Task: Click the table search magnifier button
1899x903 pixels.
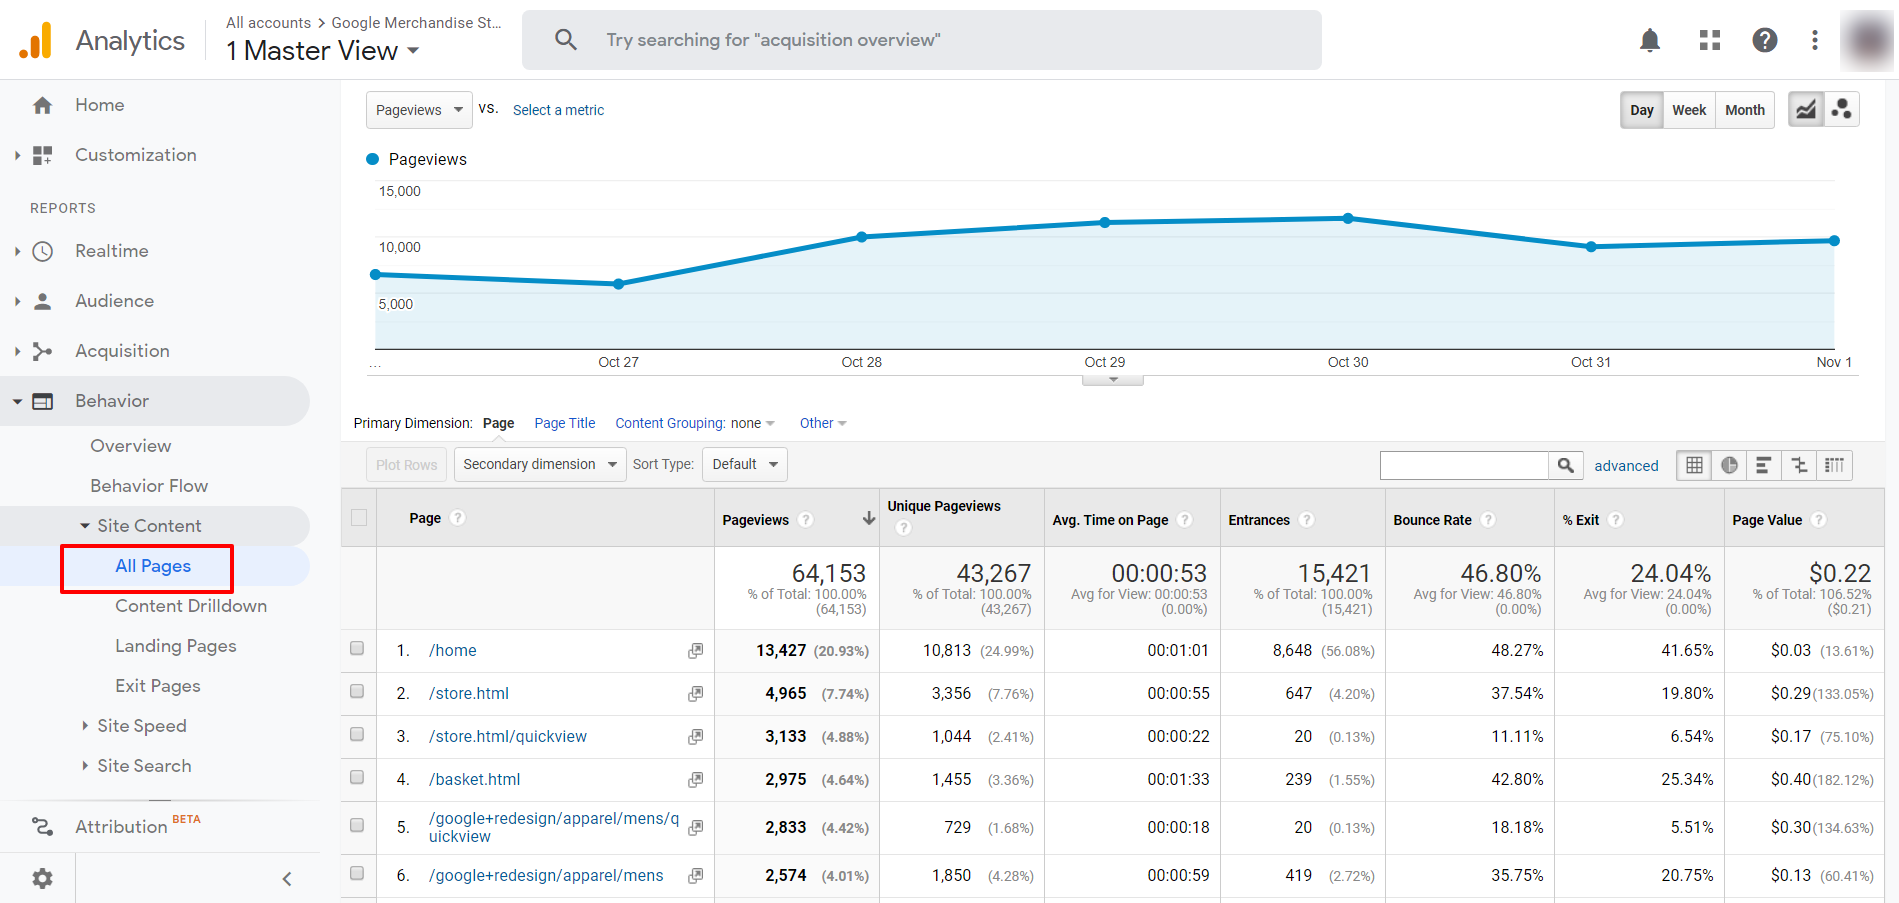Action: pyautogui.click(x=1566, y=465)
